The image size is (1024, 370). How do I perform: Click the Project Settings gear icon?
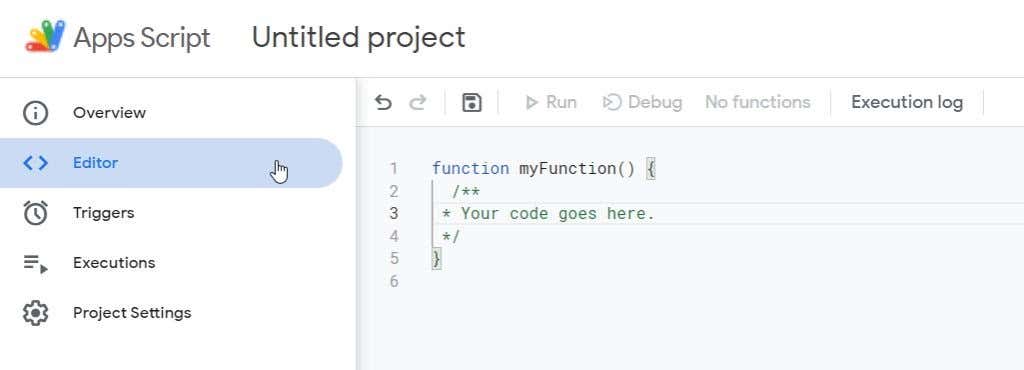pyautogui.click(x=35, y=313)
